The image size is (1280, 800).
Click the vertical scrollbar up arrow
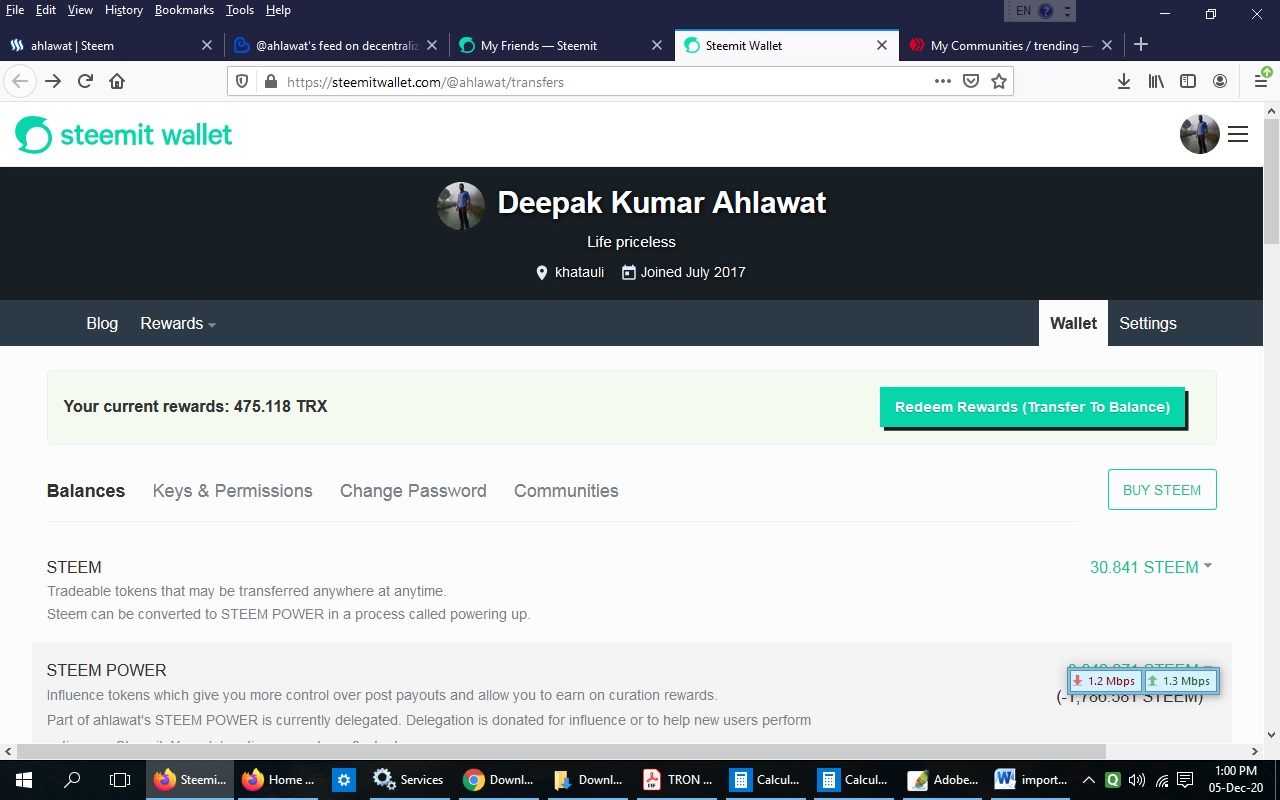click(x=1271, y=109)
